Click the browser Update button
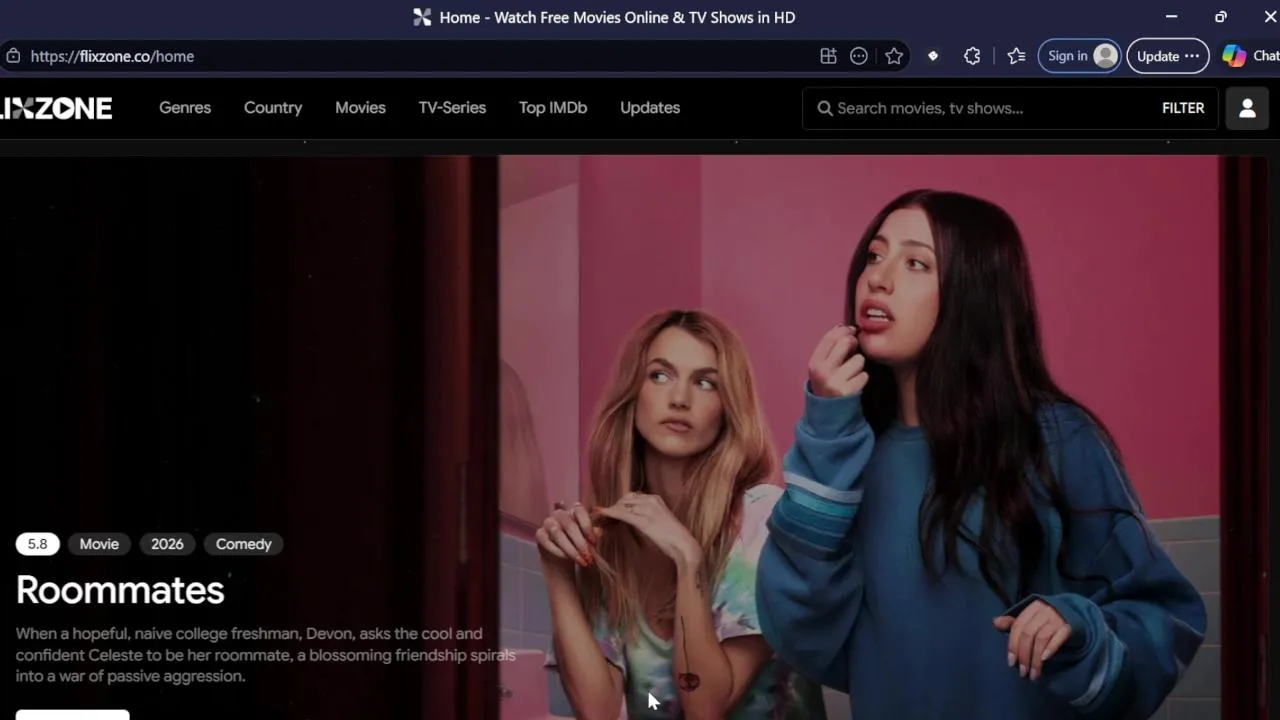Image resolution: width=1280 pixels, height=720 pixels. [x=1167, y=56]
